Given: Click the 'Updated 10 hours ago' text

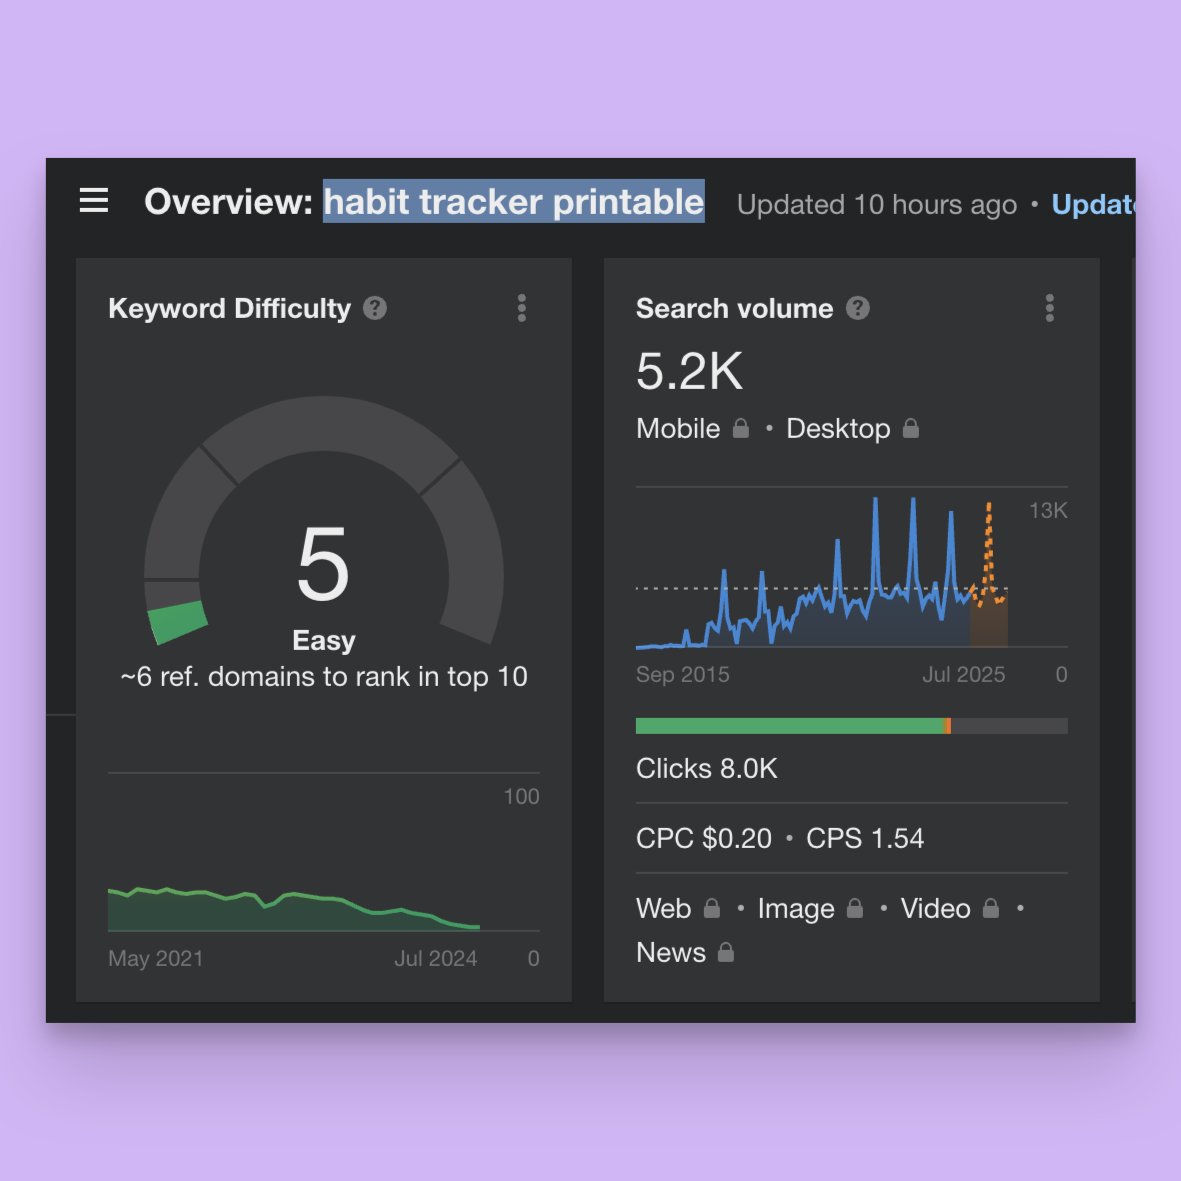Looking at the screenshot, I should pyautogui.click(x=877, y=205).
